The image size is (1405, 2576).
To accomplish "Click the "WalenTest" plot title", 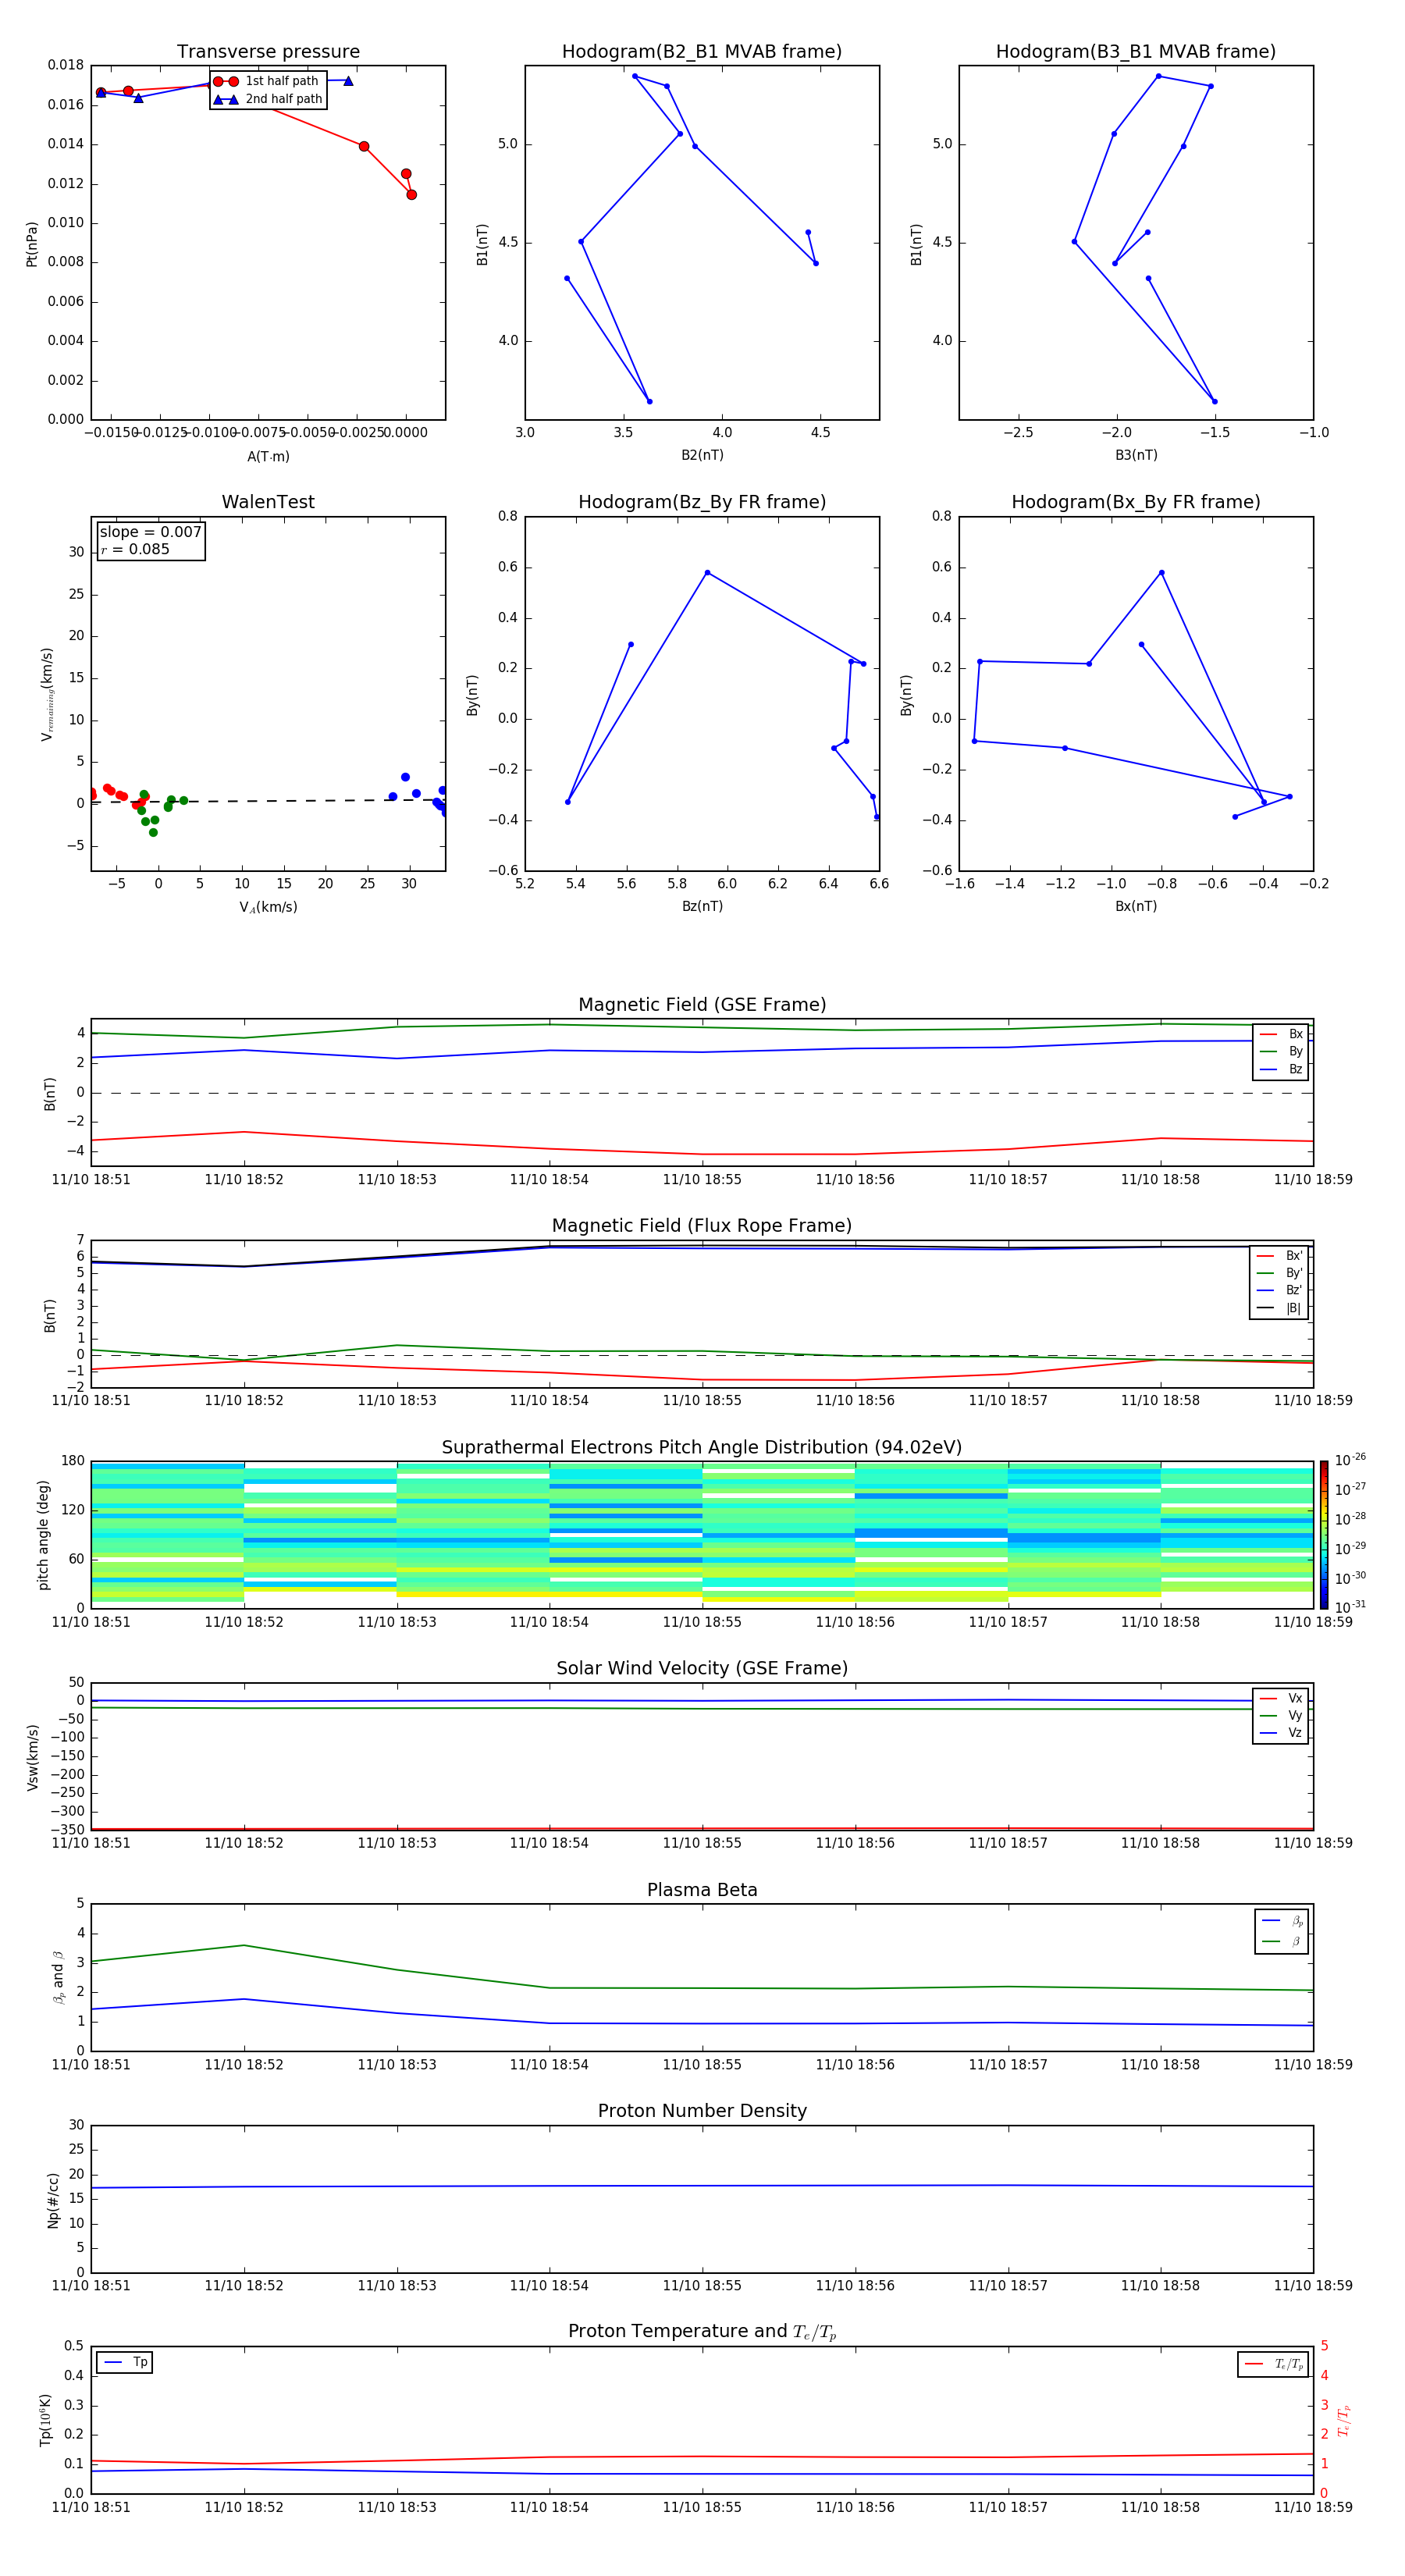I will coord(268,502).
